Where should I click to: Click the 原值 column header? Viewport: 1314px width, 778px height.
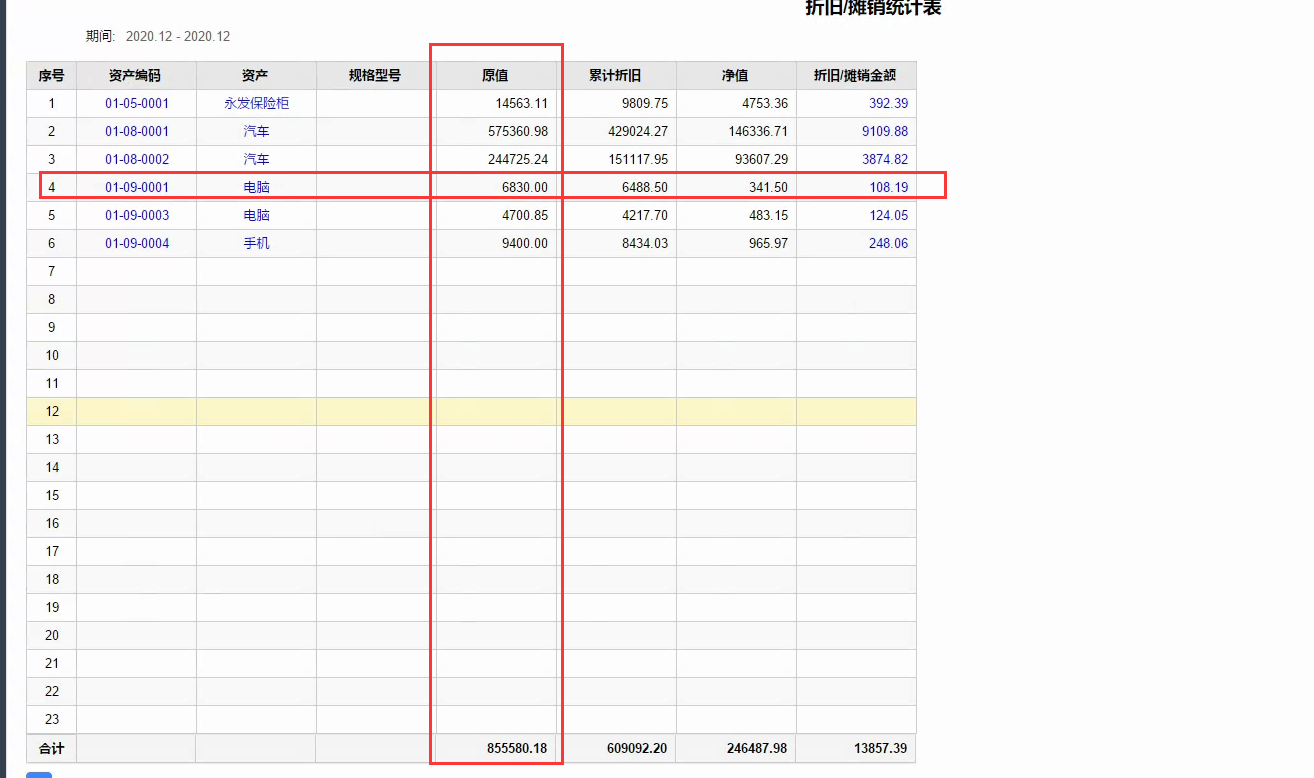[496, 76]
